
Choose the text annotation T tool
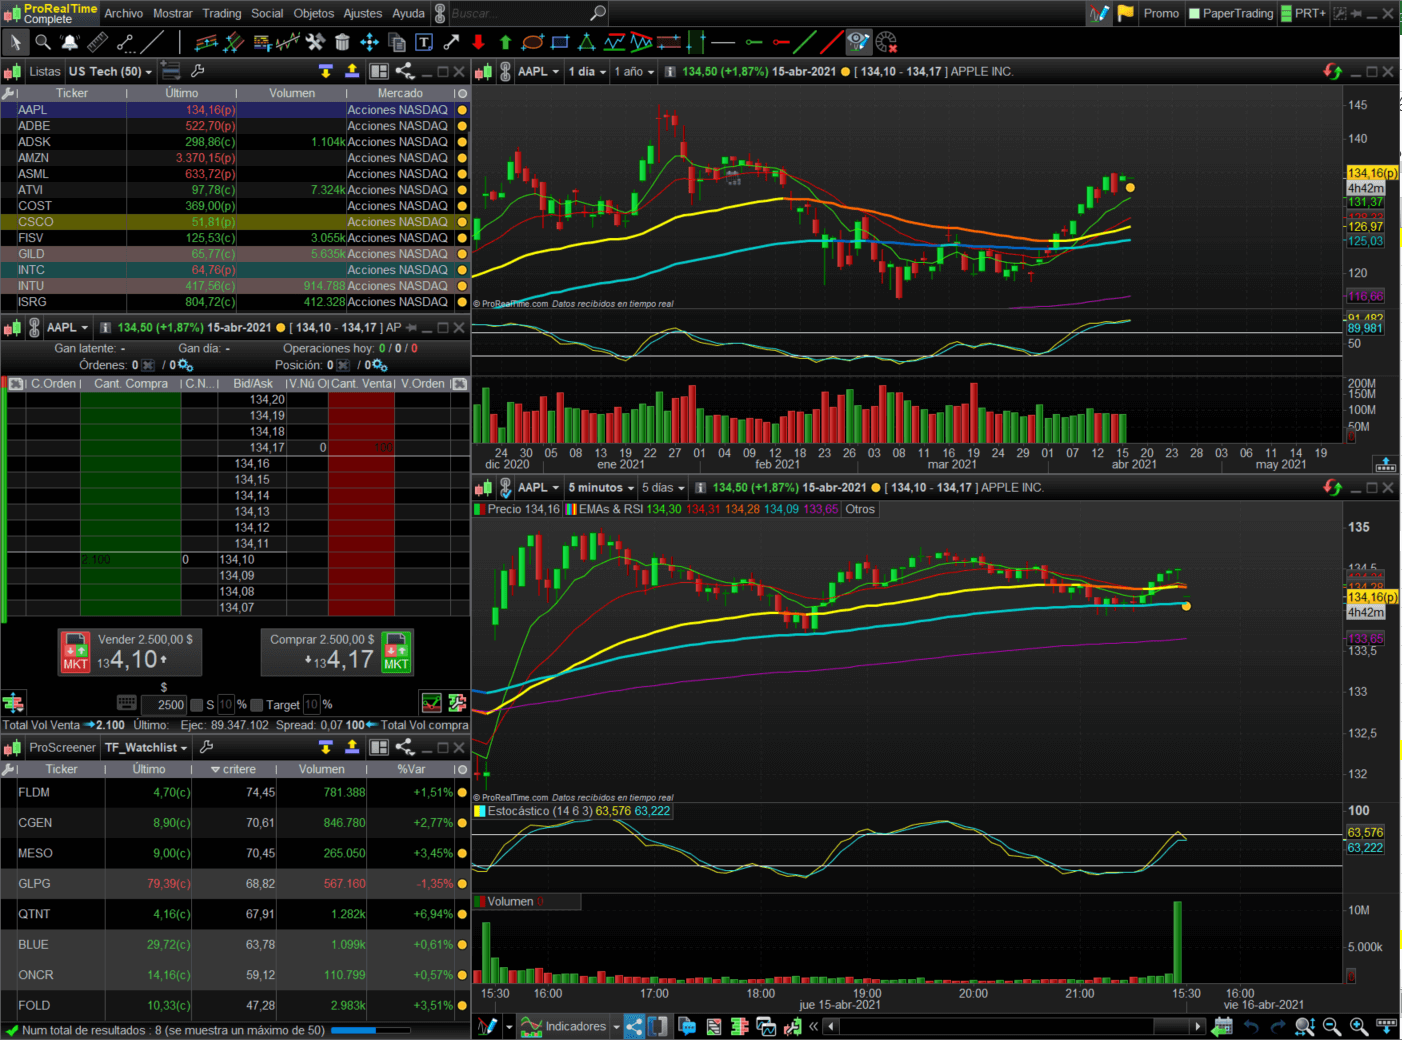click(x=424, y=42)
